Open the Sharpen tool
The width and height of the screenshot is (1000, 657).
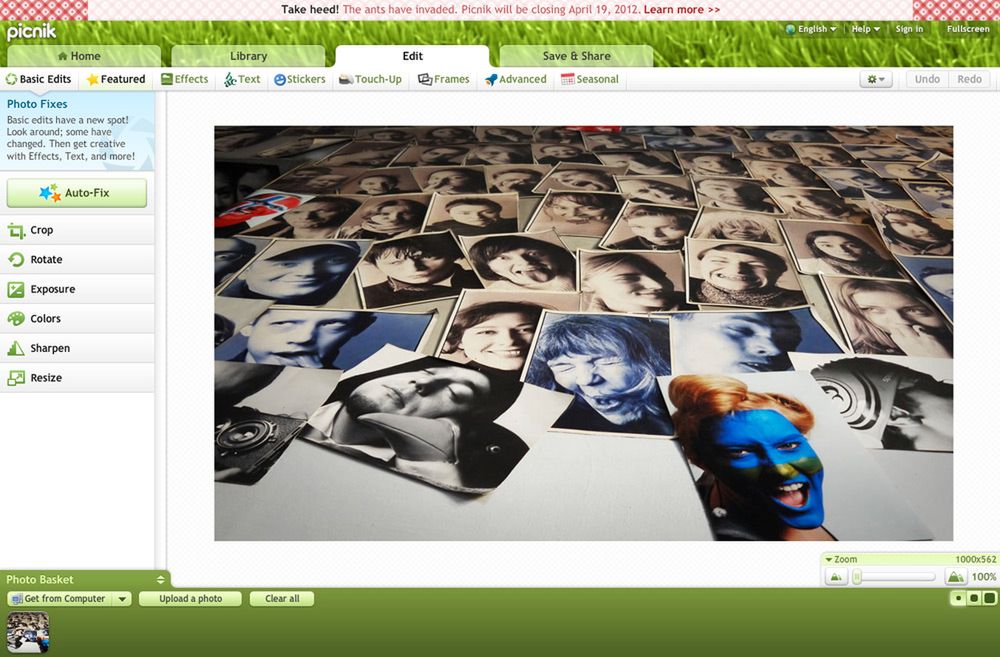(x=77, y=348)
